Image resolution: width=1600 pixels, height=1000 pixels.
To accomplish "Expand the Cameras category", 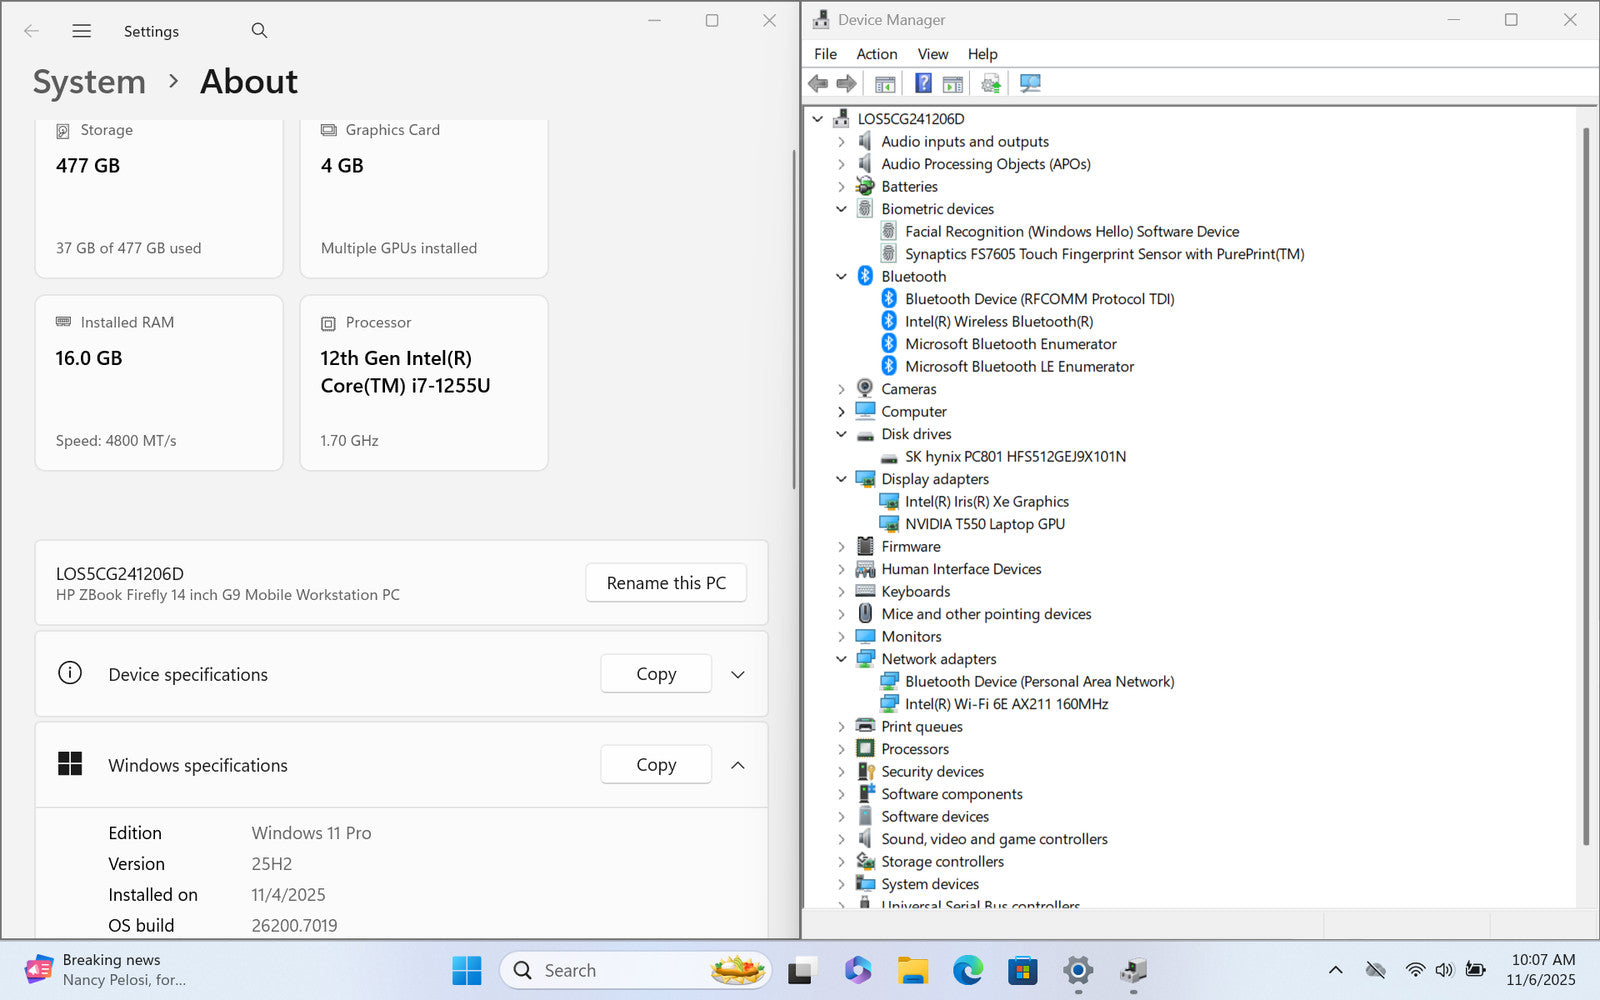I will pyautogui.click(x=841, y=389).
